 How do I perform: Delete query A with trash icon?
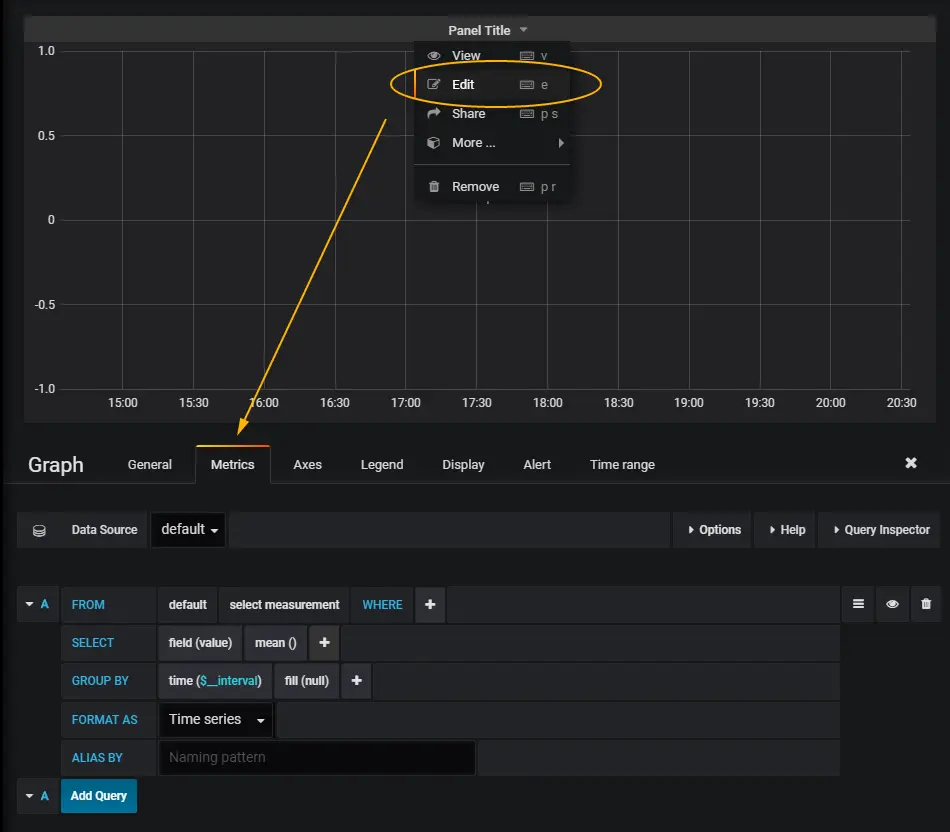pos(926,604)
